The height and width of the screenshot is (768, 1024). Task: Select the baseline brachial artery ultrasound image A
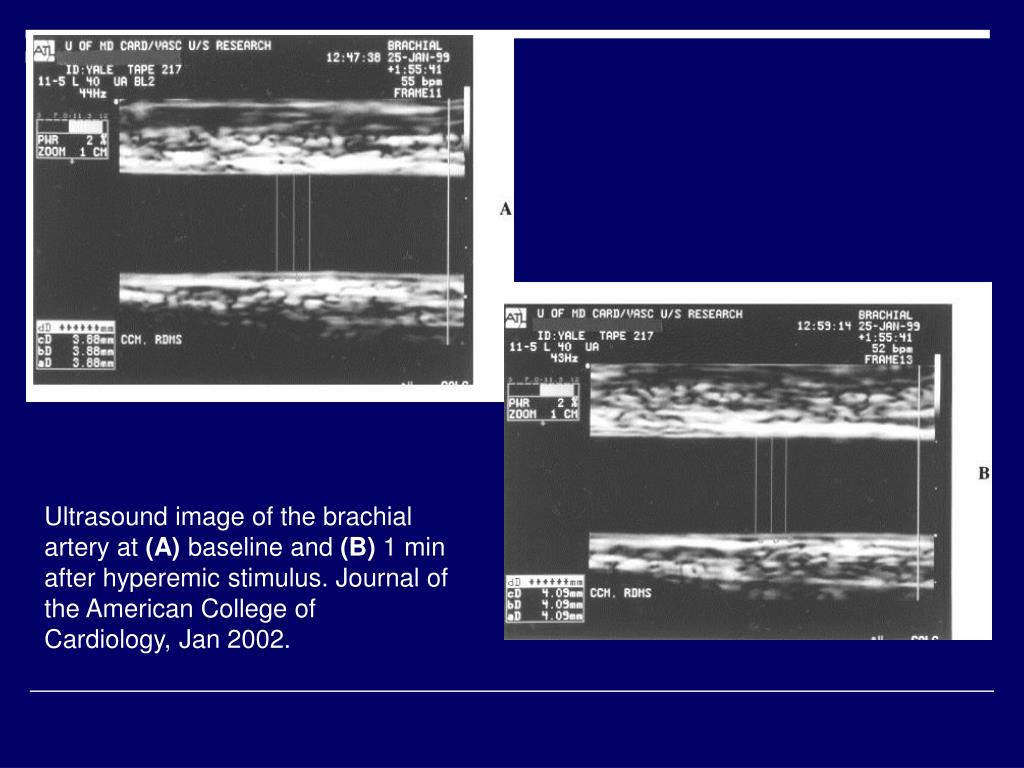(x=253, y=210)
